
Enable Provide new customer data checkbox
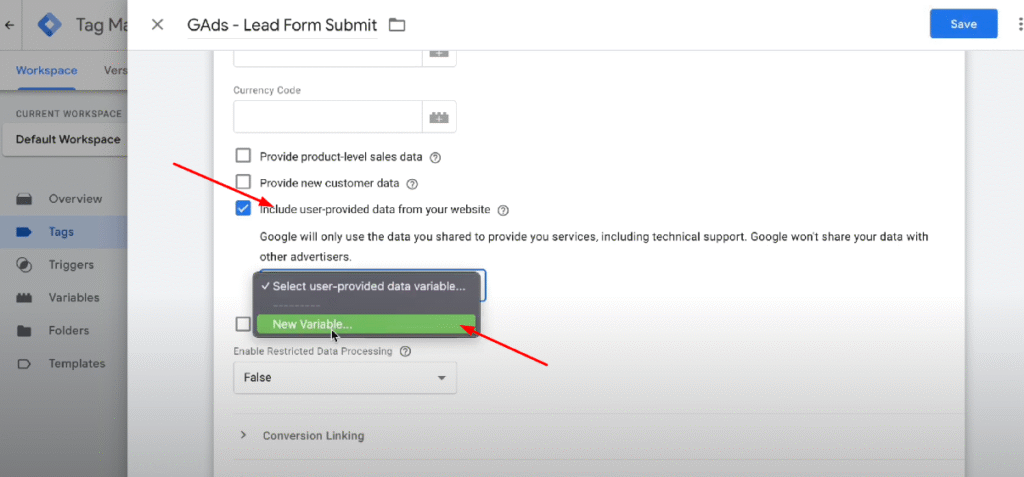[243, 182]
